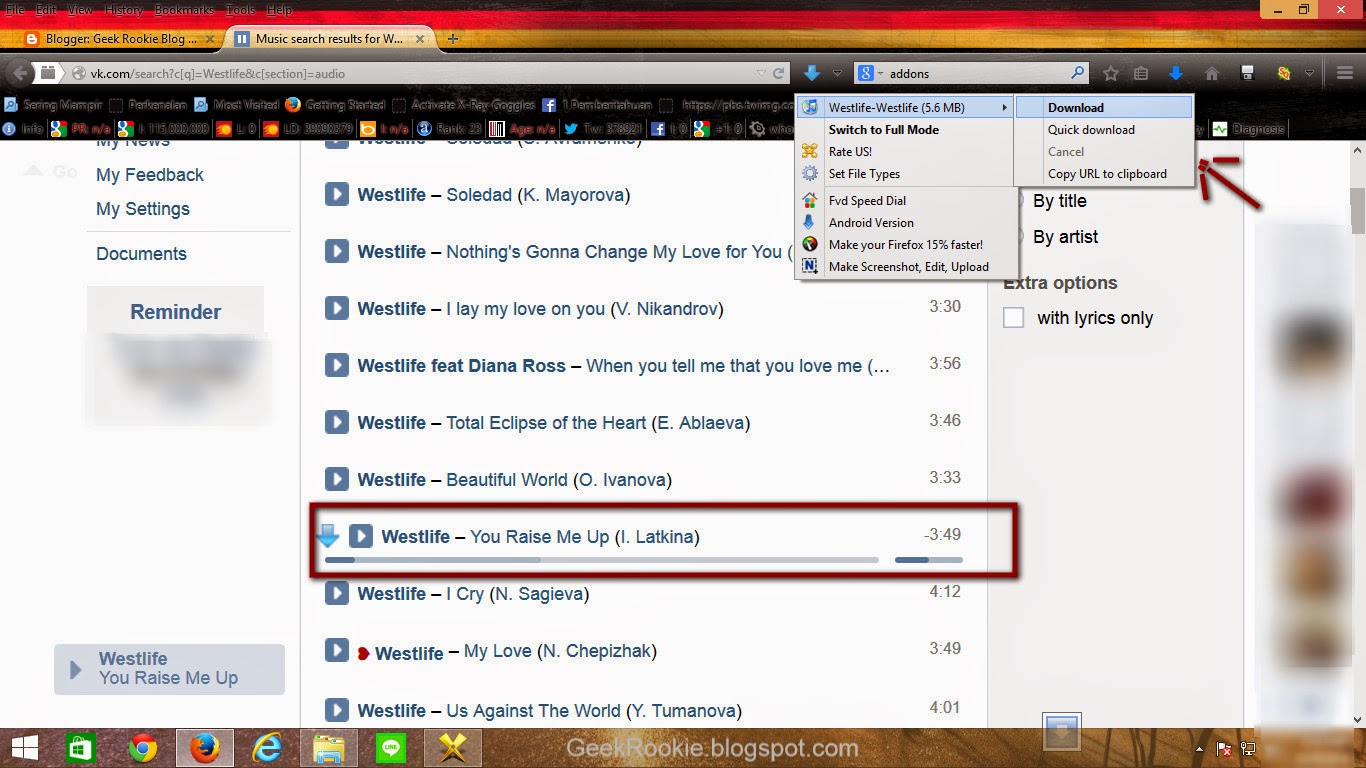Screen dimensions: 1366x768
Task: Tick the with lyrics only checkbox
Action: (1014, 318)
